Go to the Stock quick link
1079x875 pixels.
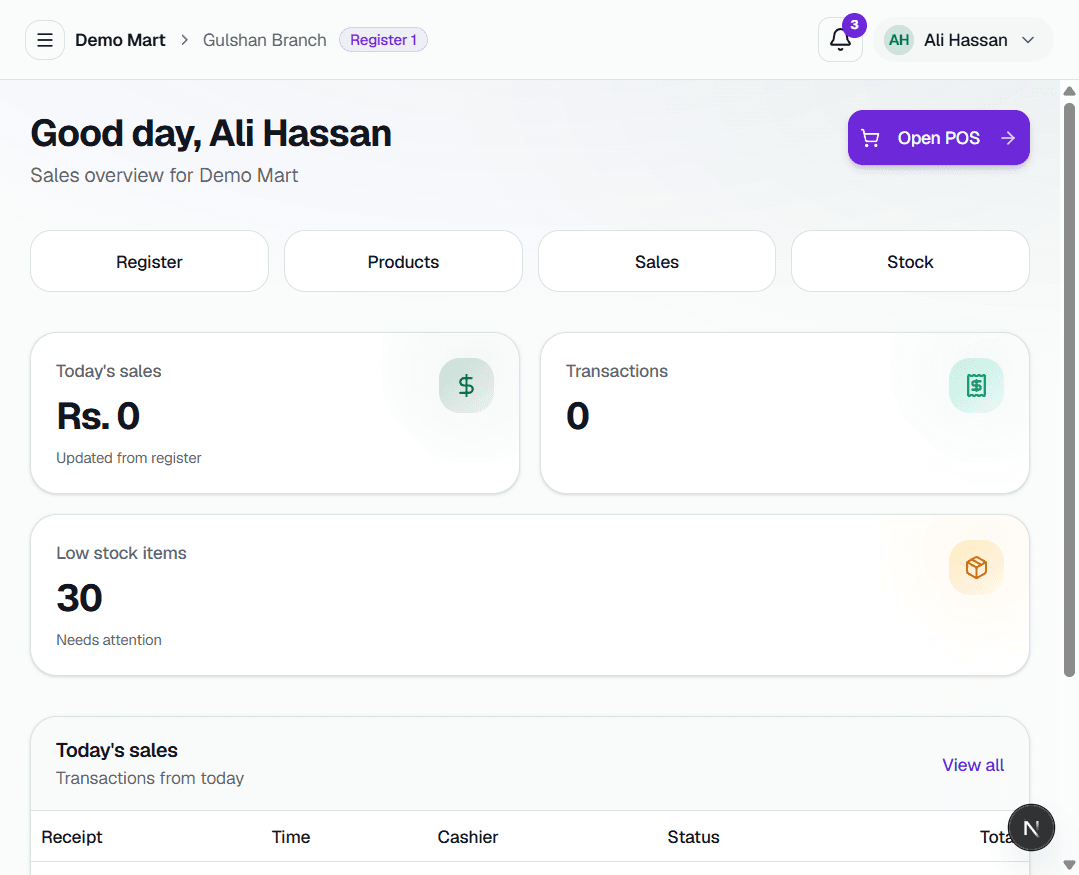[x=910, y=261]
